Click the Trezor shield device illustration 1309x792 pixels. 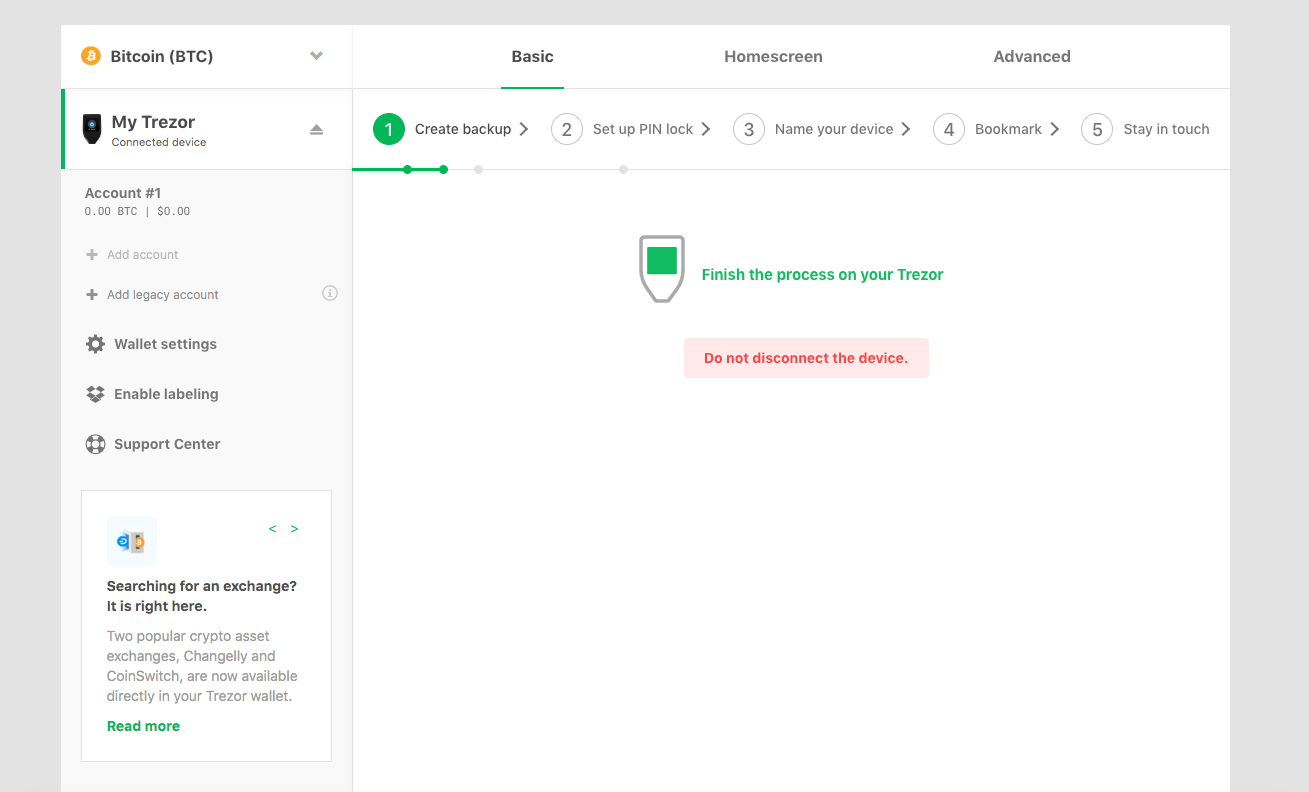pos(662,269)
